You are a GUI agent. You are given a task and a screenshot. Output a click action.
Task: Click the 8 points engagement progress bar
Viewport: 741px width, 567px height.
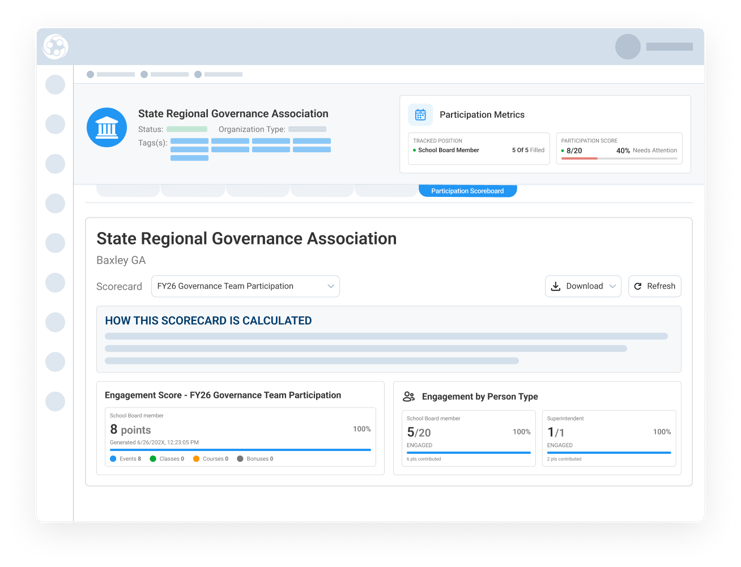(x=240, y=450)
